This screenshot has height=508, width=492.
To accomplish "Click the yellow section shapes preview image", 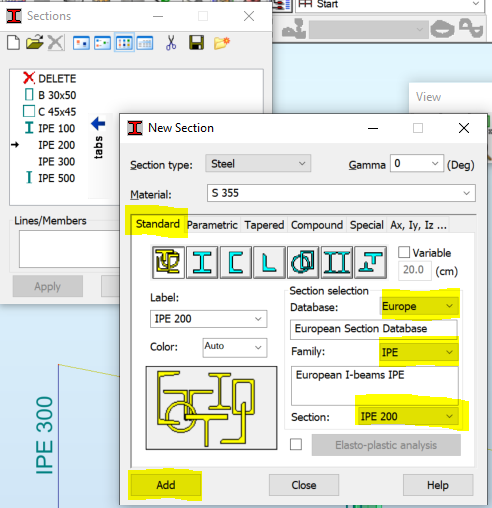I will [211, 408].
